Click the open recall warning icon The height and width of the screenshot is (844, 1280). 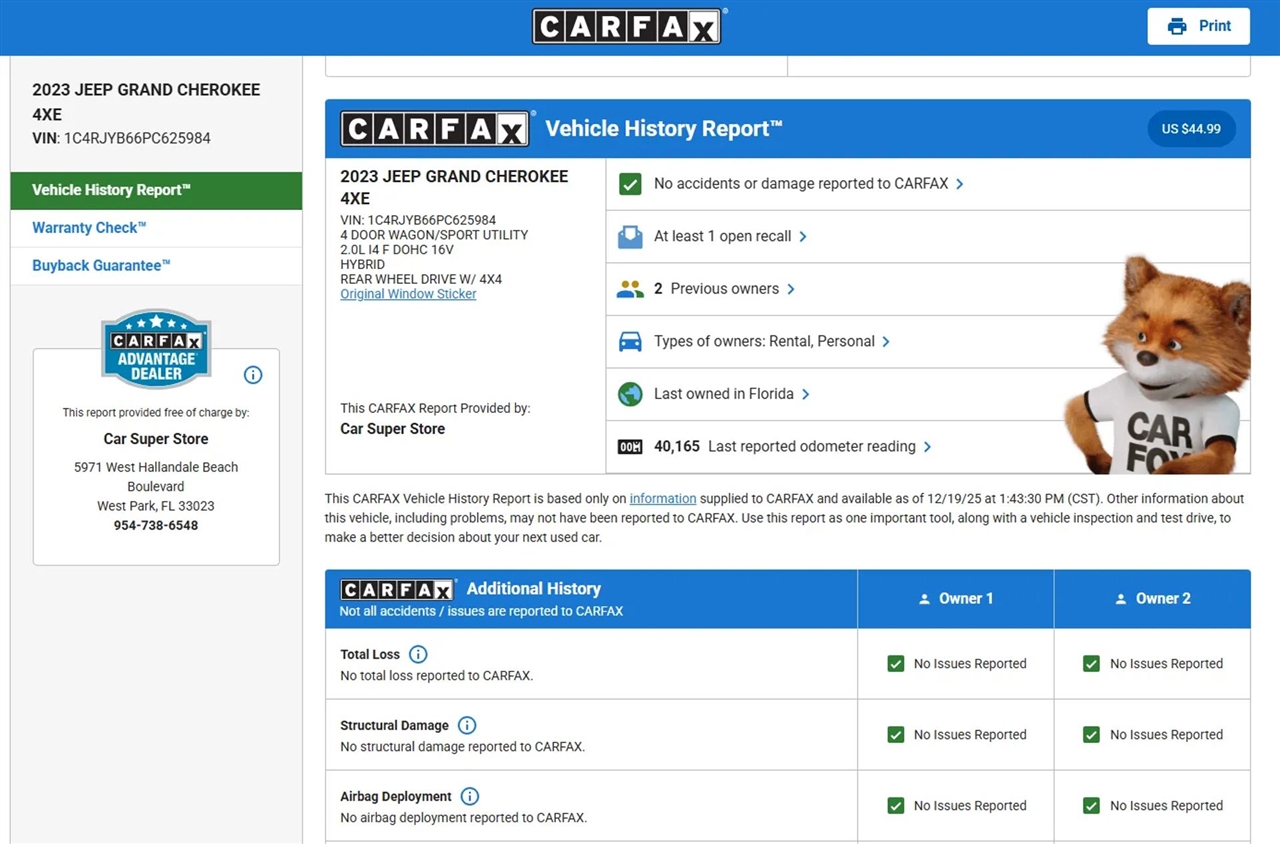pos(630,237)
